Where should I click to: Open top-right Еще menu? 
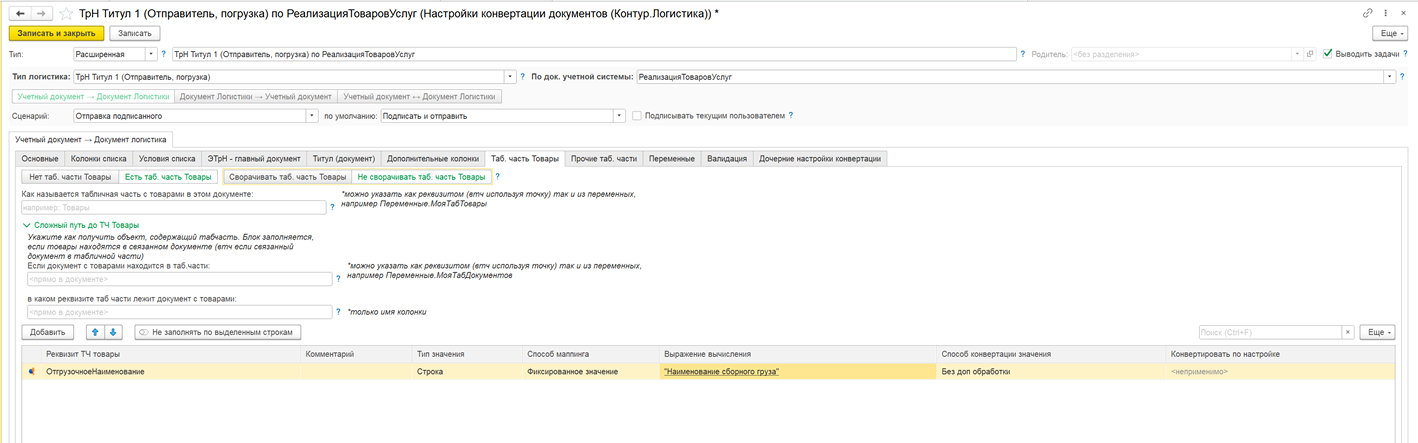click(1388, 33)
